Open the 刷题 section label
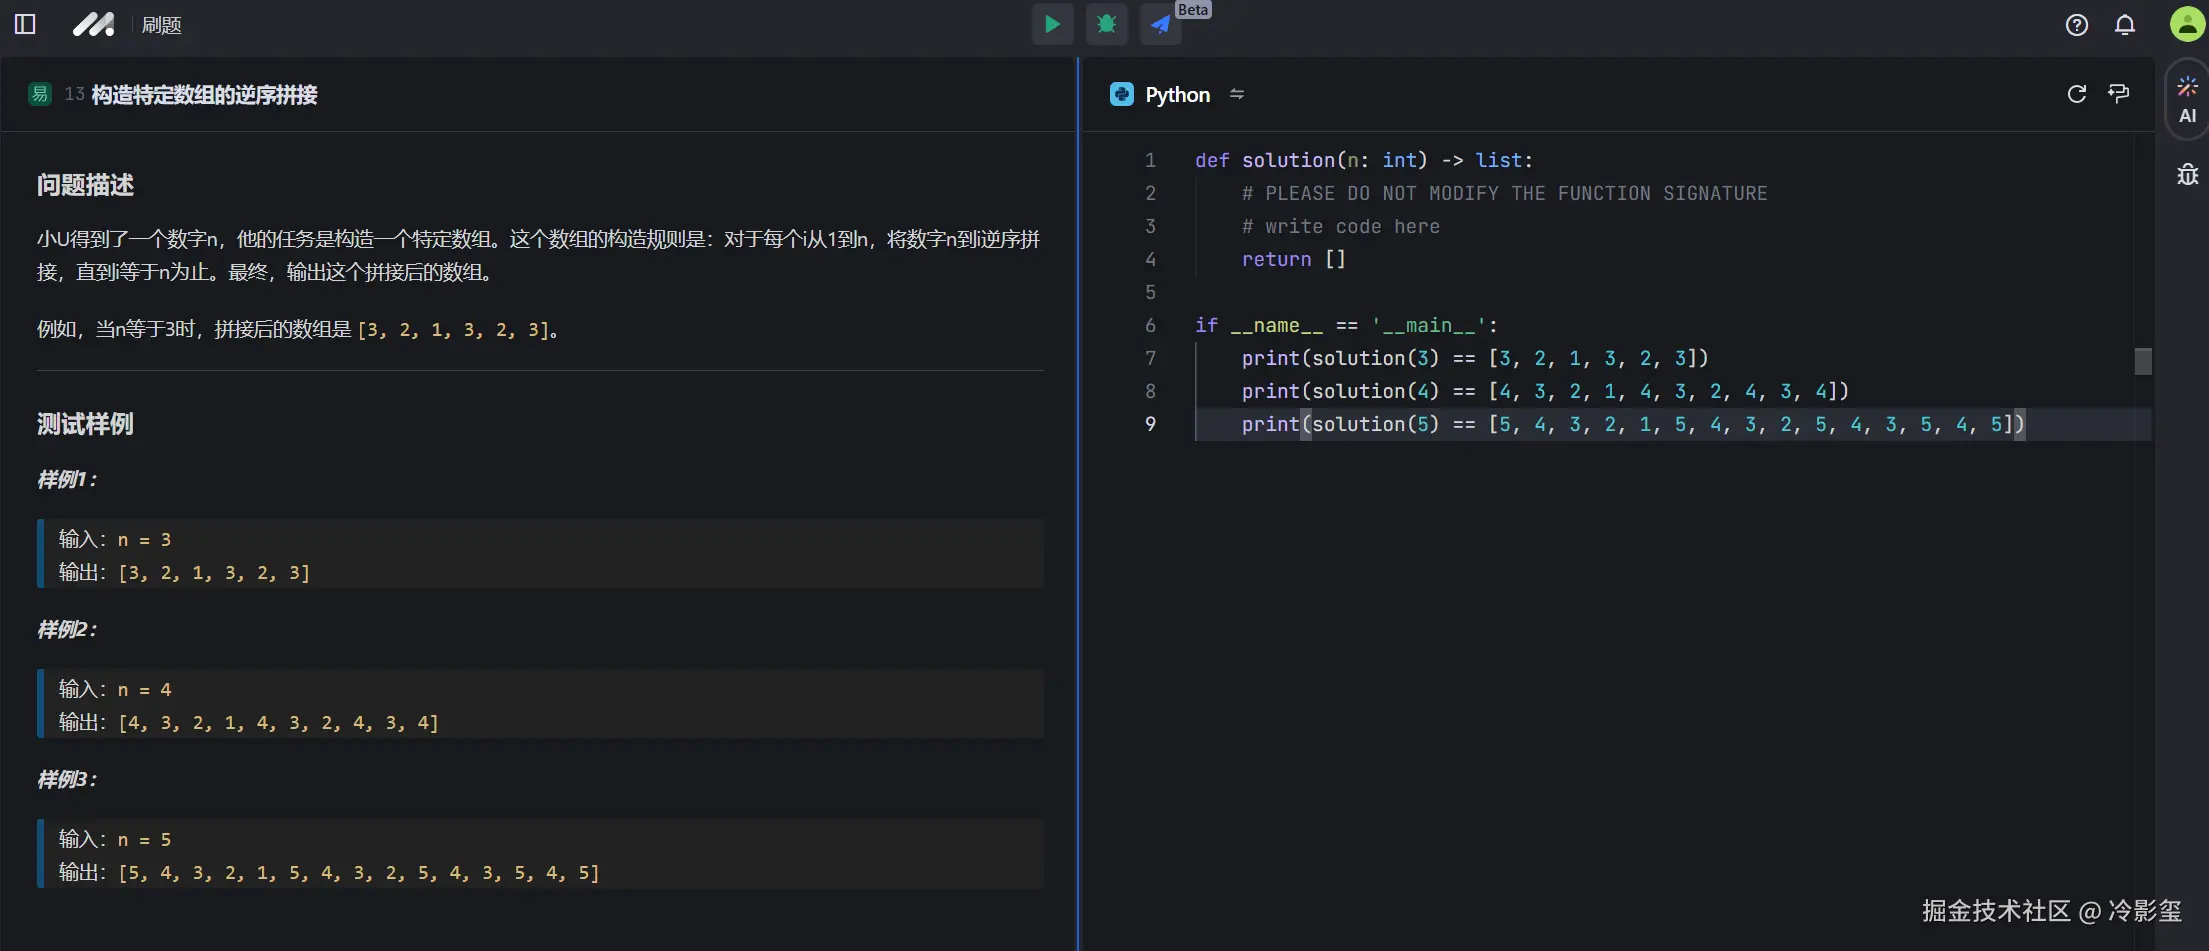 tap(162, 25)
